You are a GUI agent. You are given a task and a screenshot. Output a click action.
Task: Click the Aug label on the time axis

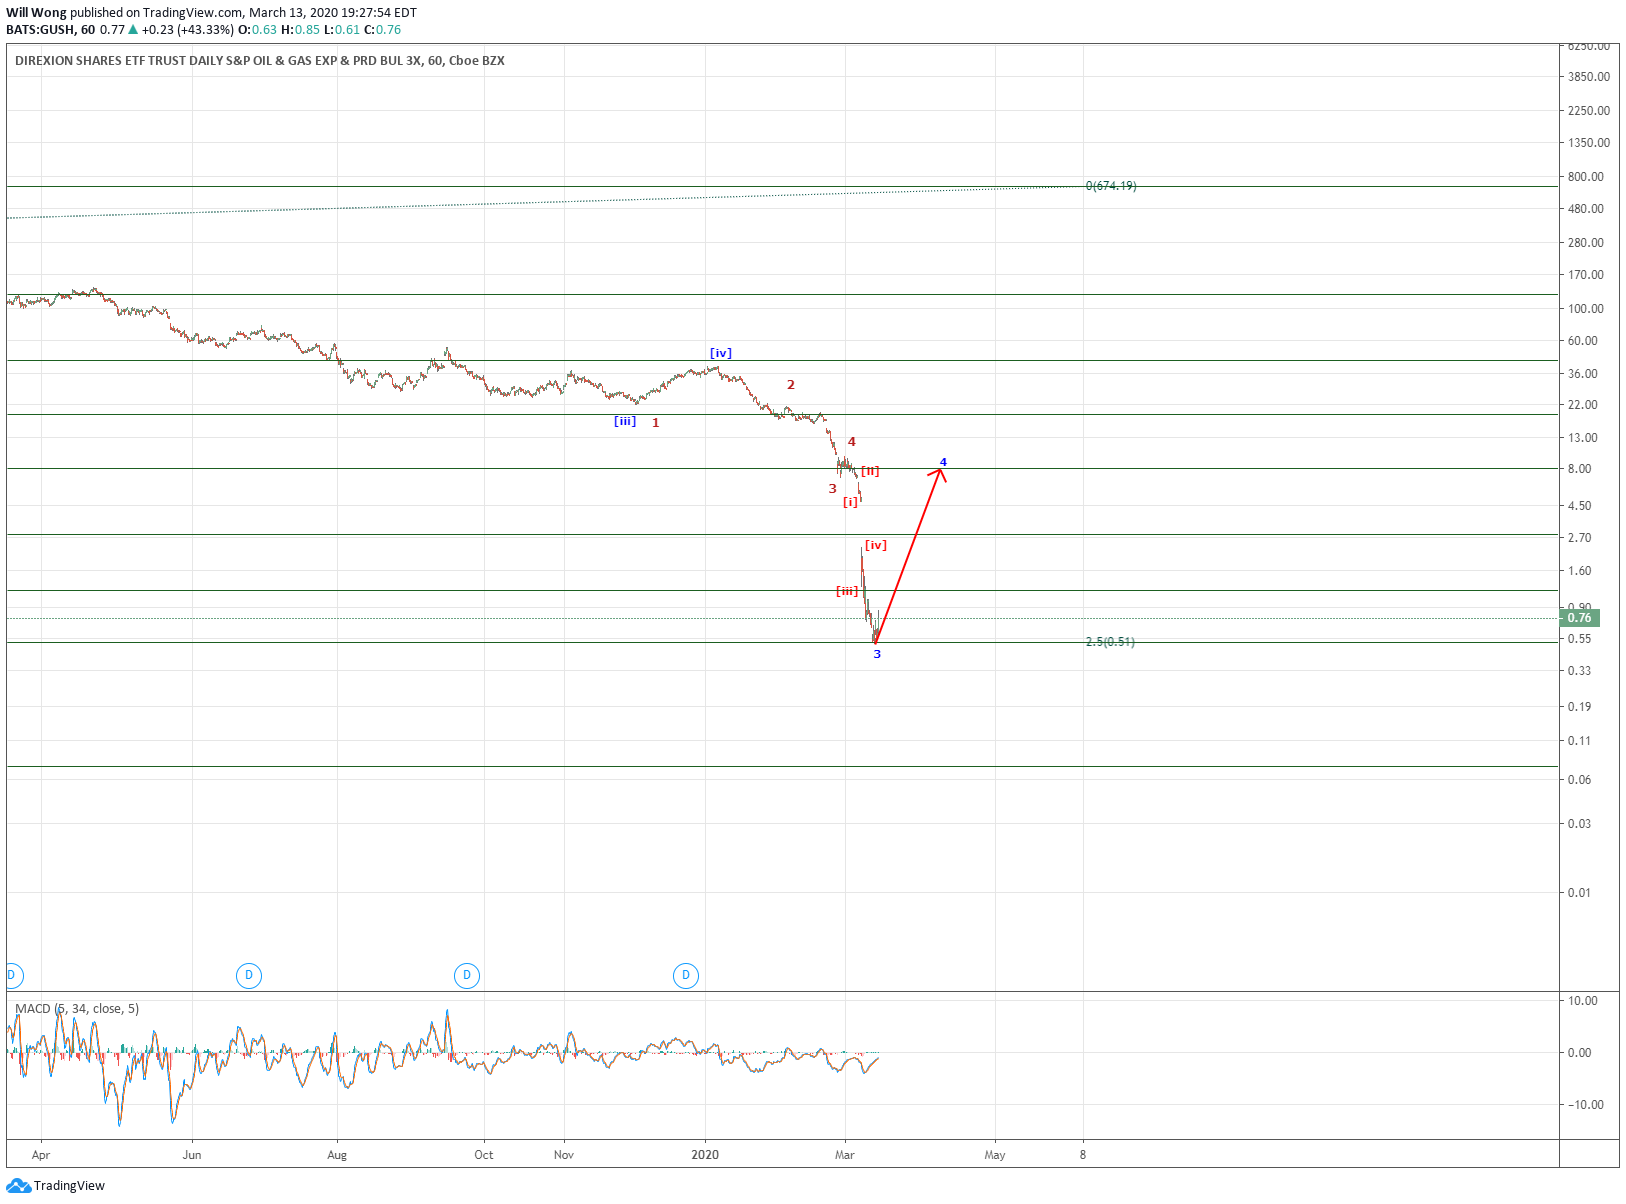click(337, 1155)
